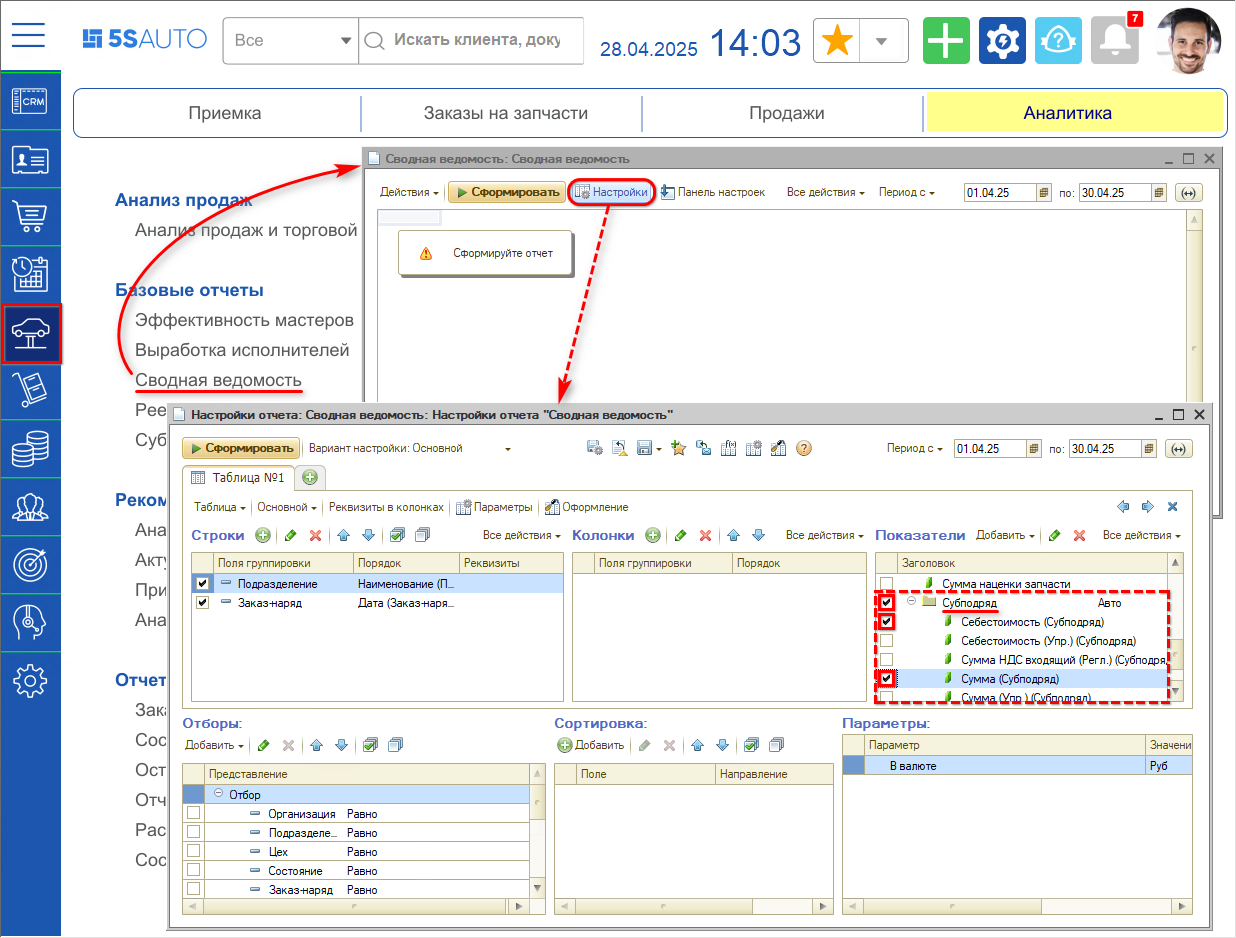The image size is (1236, 938).
Task: Click the shopping cart sidebar icon
Action: [x=30, y=216]
